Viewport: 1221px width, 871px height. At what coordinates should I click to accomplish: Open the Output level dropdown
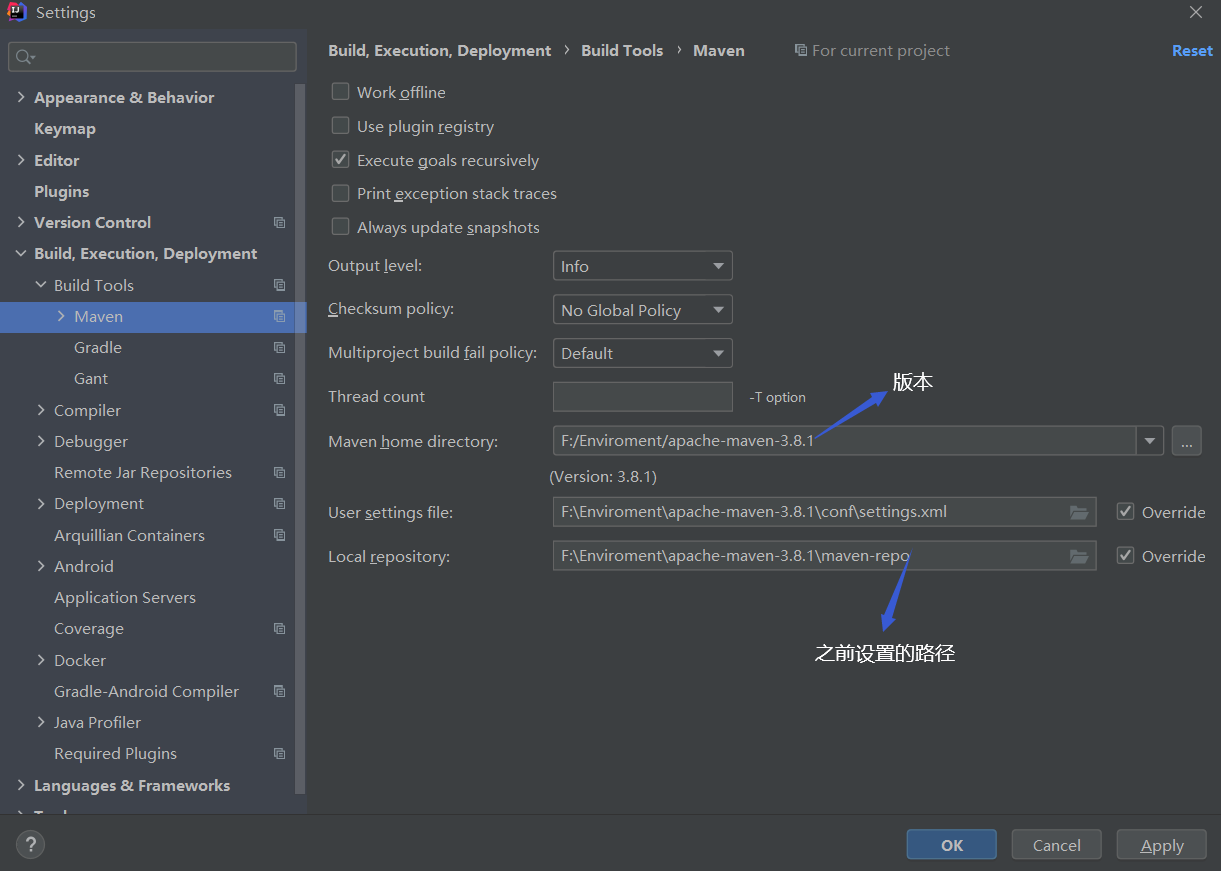click(x=642, y=266)
